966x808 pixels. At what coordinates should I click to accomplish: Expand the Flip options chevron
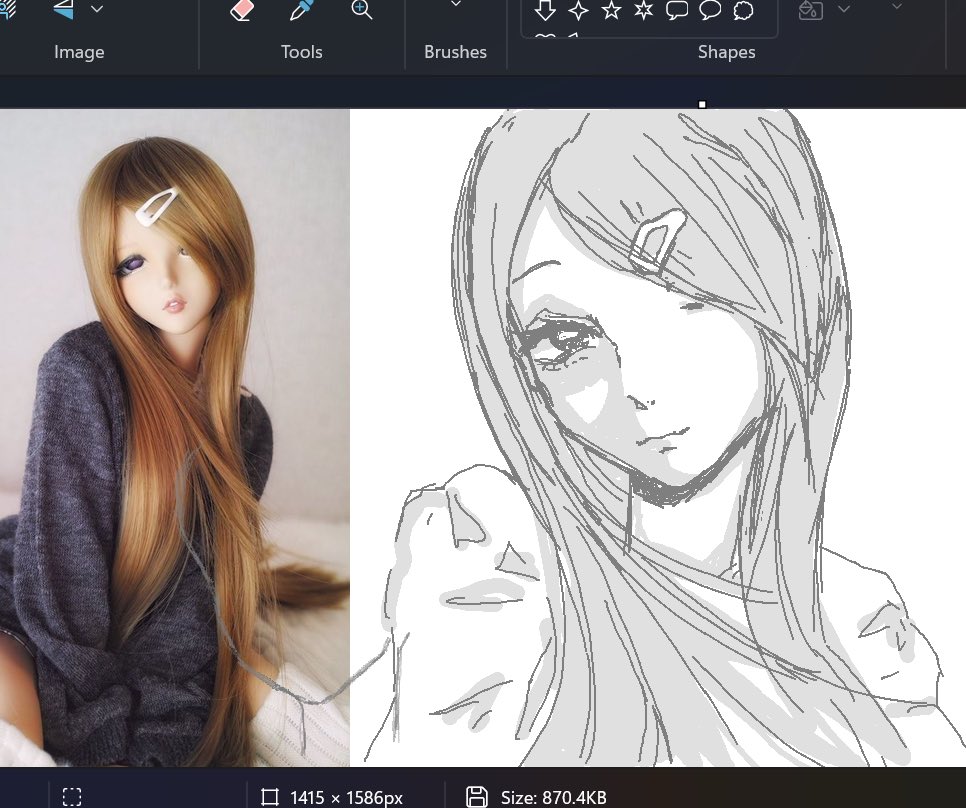point(97,9)
